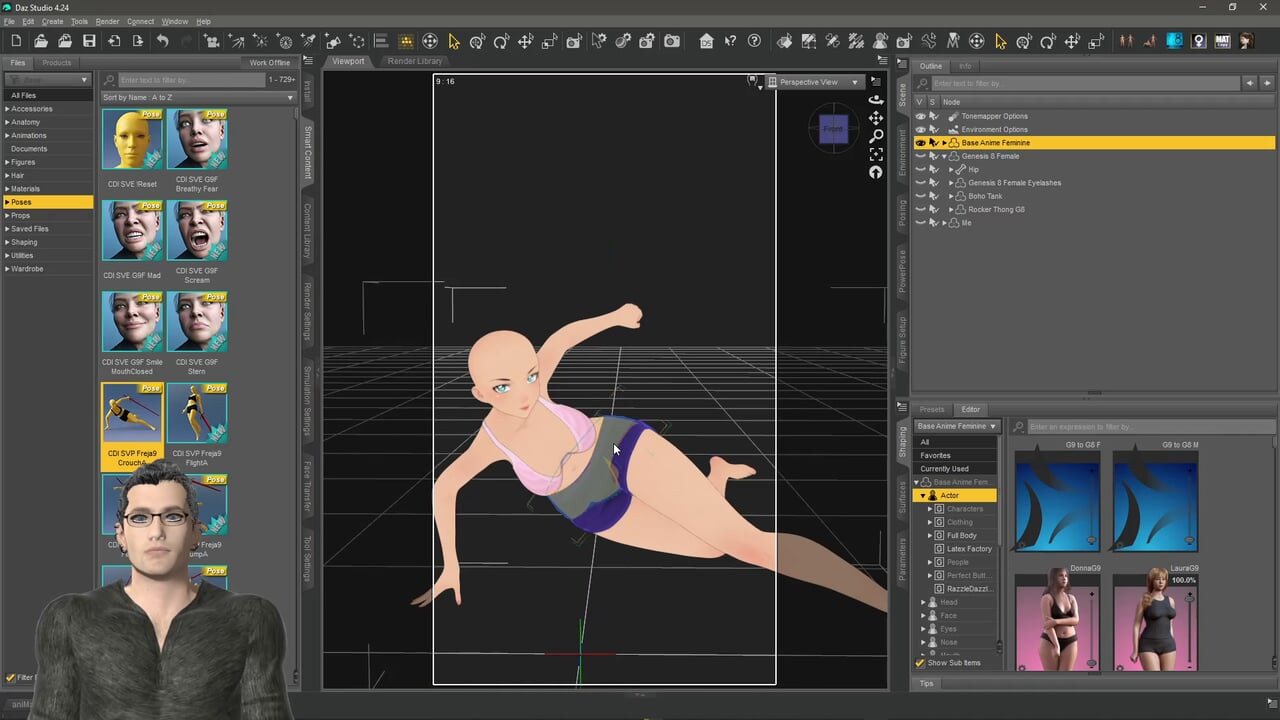
Task: Click the Save scene floppy disk icon
Action: tap(89, 41)
